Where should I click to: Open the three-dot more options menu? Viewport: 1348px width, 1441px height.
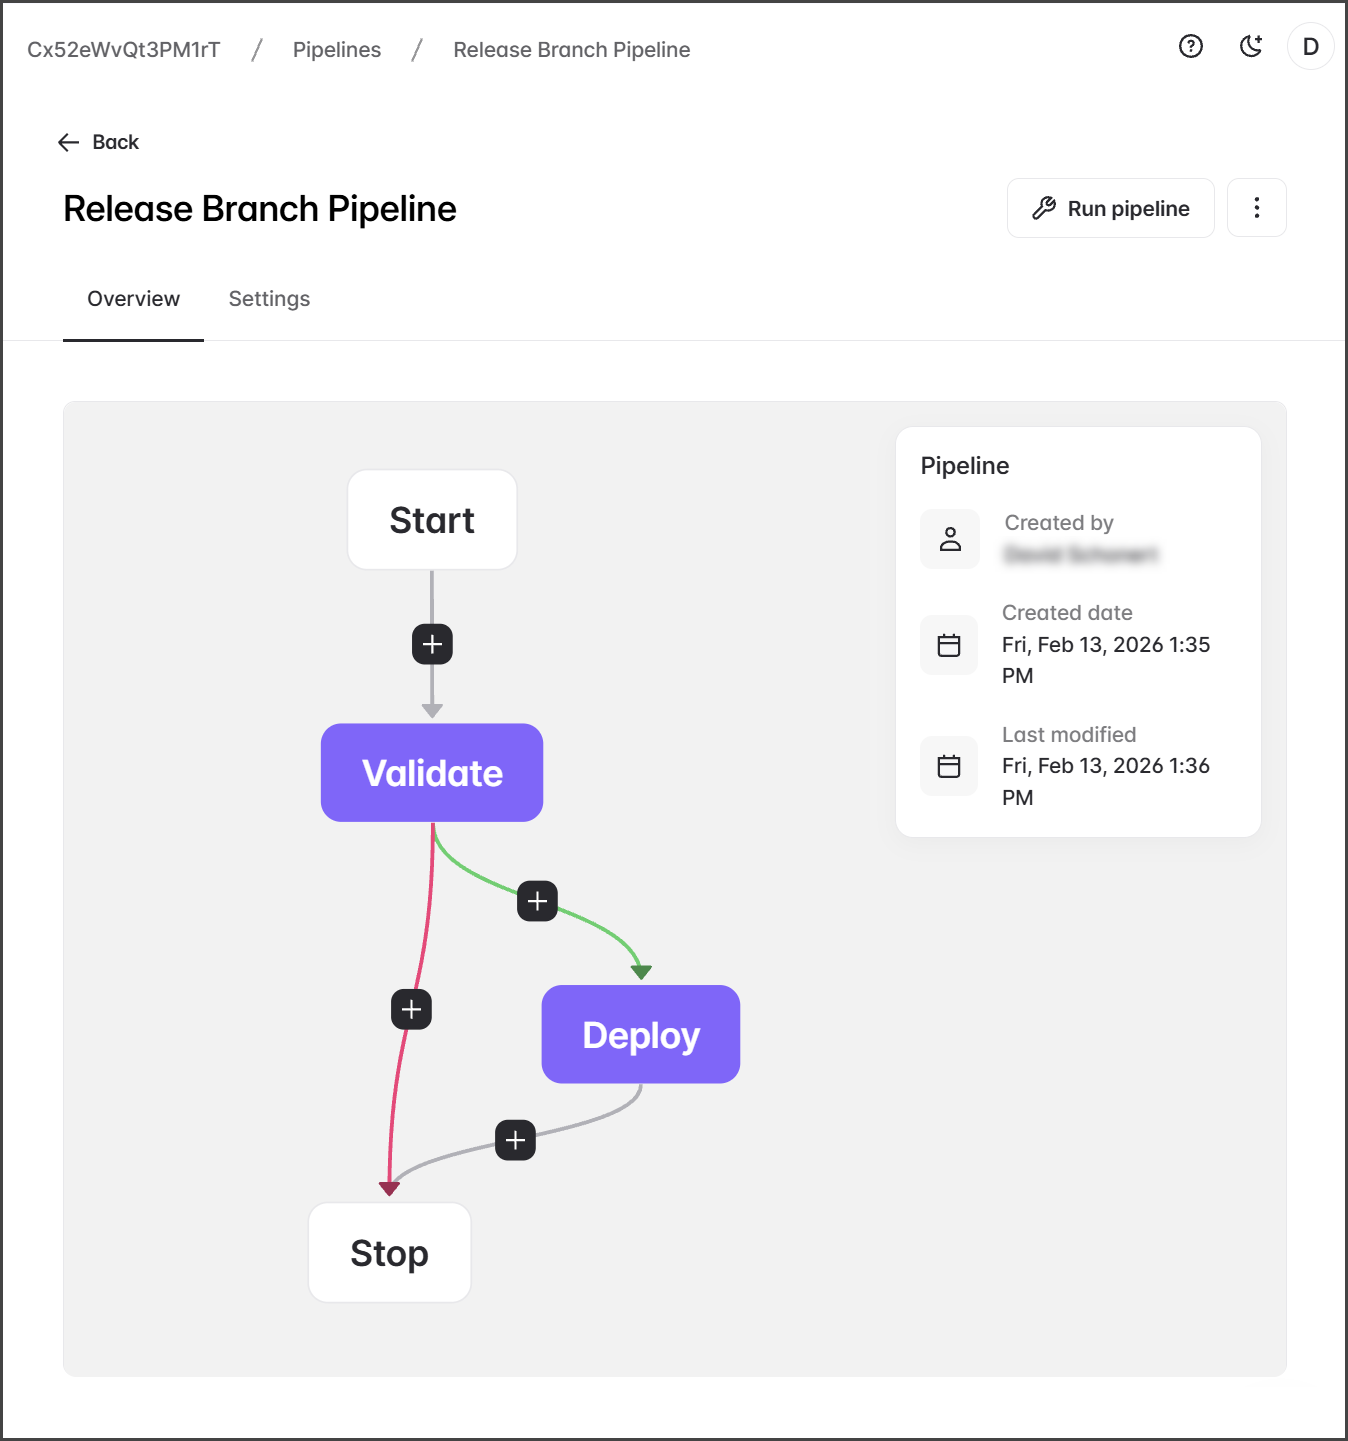coord(1256,208)
